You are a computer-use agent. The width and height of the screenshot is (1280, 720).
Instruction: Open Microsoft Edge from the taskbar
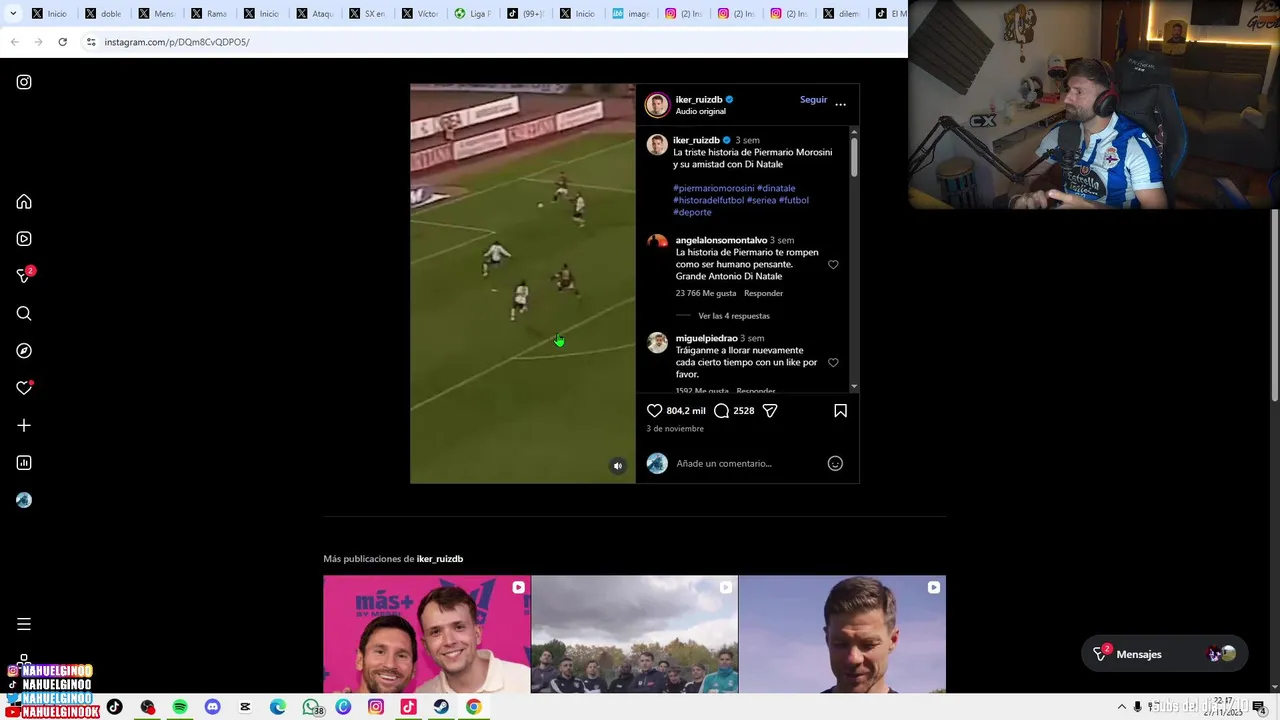click(278, 707)
